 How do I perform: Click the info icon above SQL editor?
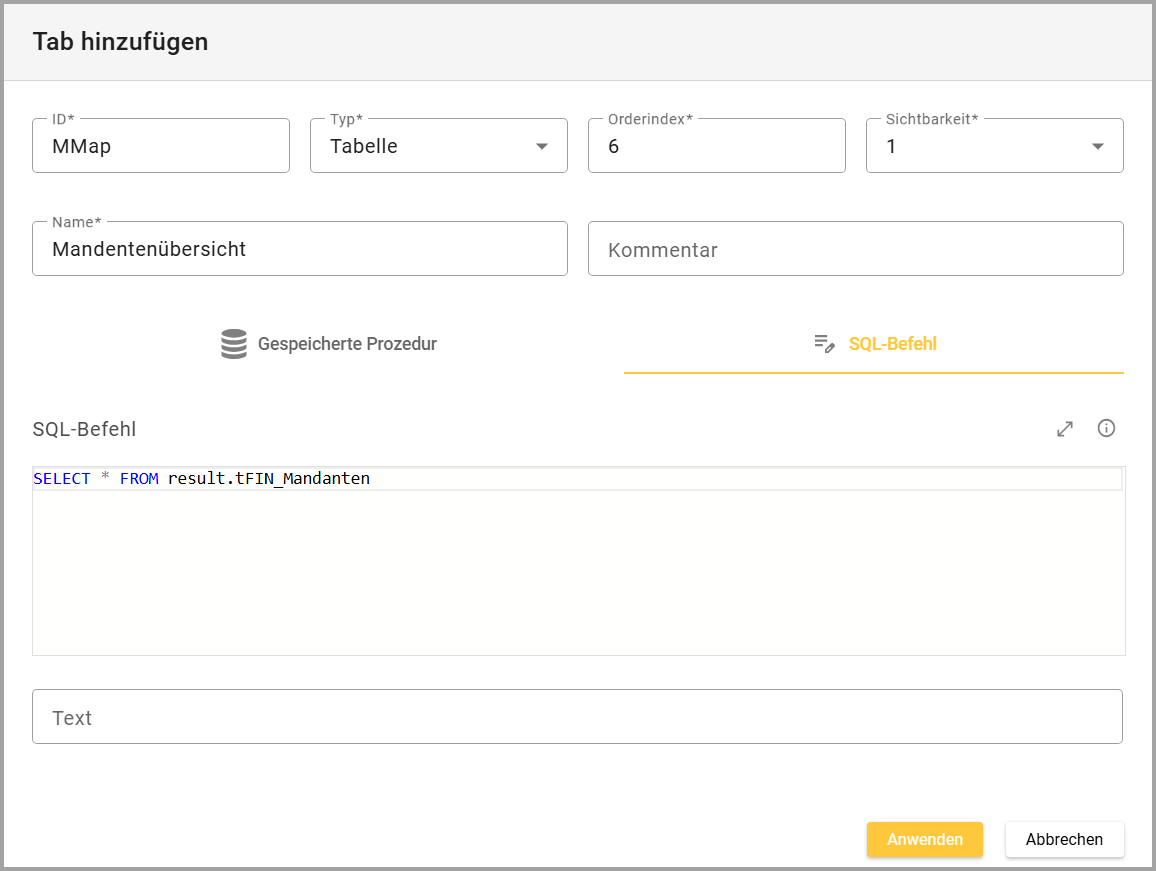(1106, 429)
